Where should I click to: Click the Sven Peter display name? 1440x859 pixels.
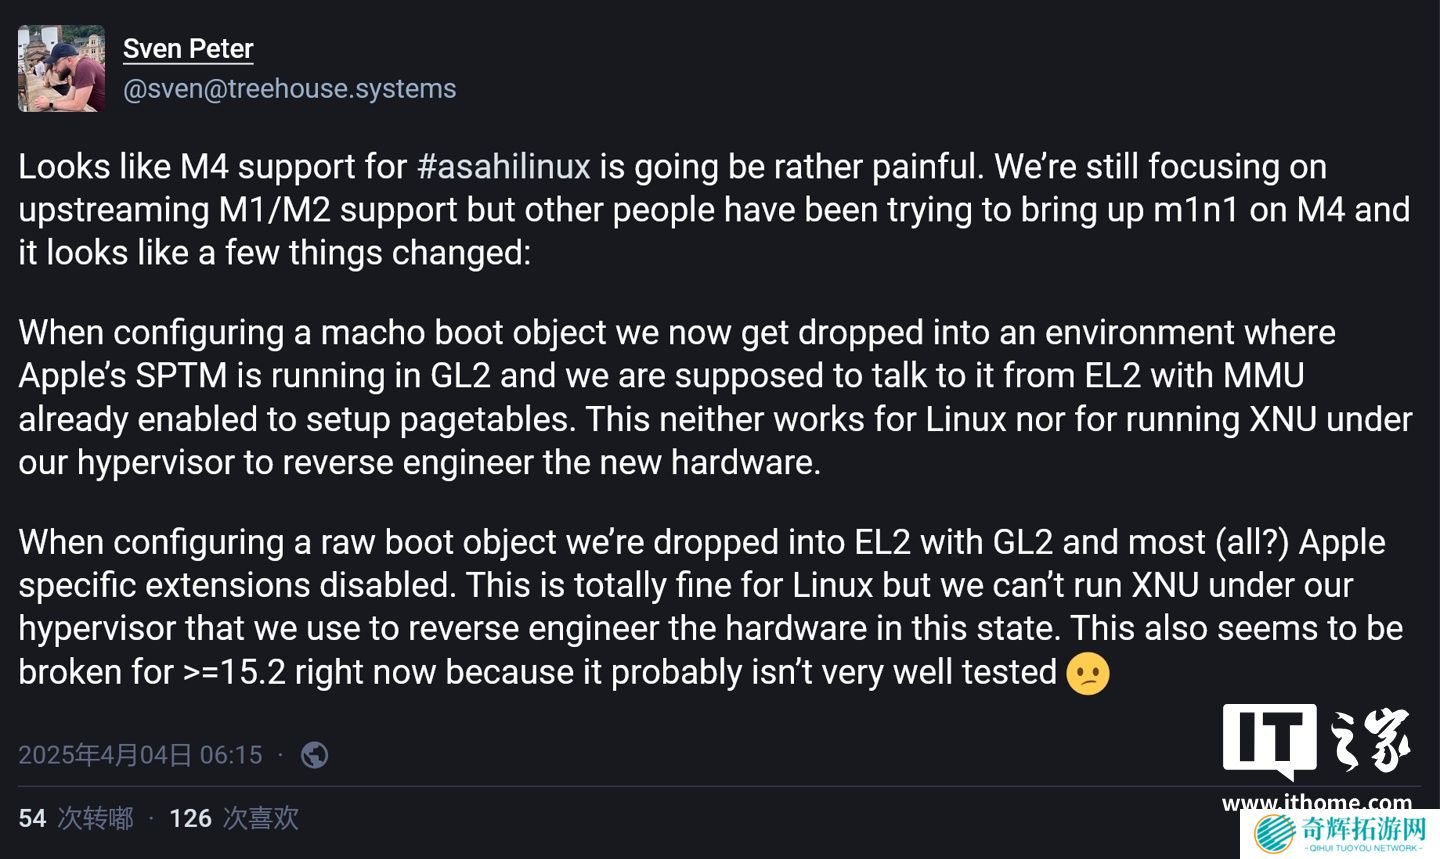(x=188, y=48)
